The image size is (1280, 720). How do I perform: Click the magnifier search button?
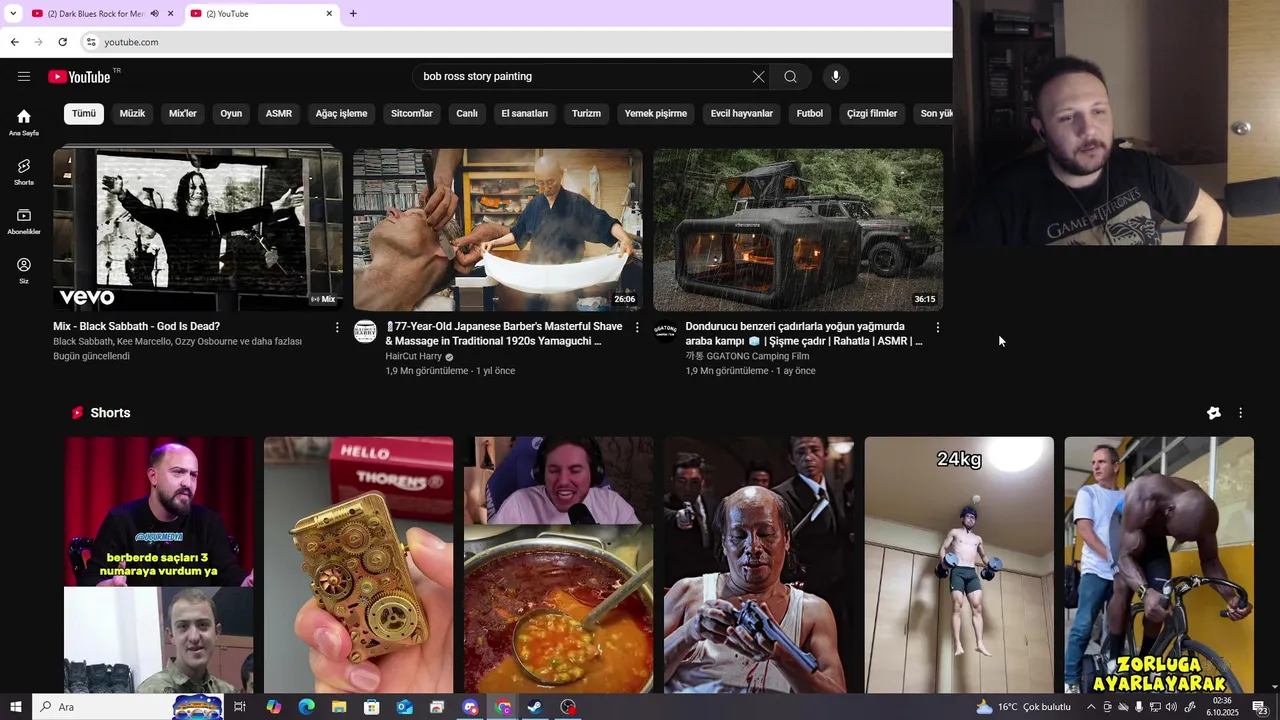coord(790,76)
